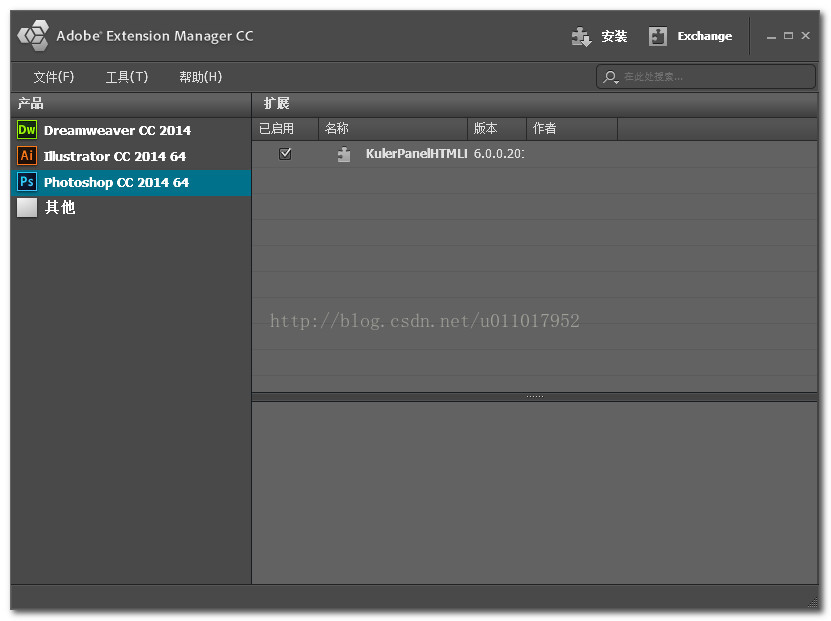Screen dimensions: 831x621
Task: Click the magnifier search icon
Action: pyautogui.click(x=611, y=77)
